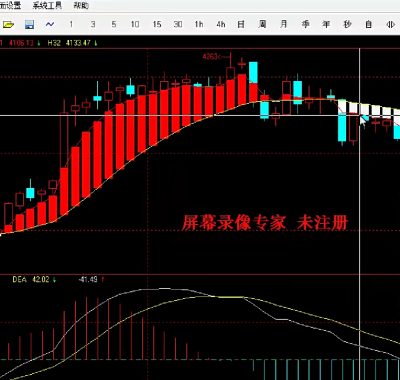Select the 10-minute period button

pos(135,24)
